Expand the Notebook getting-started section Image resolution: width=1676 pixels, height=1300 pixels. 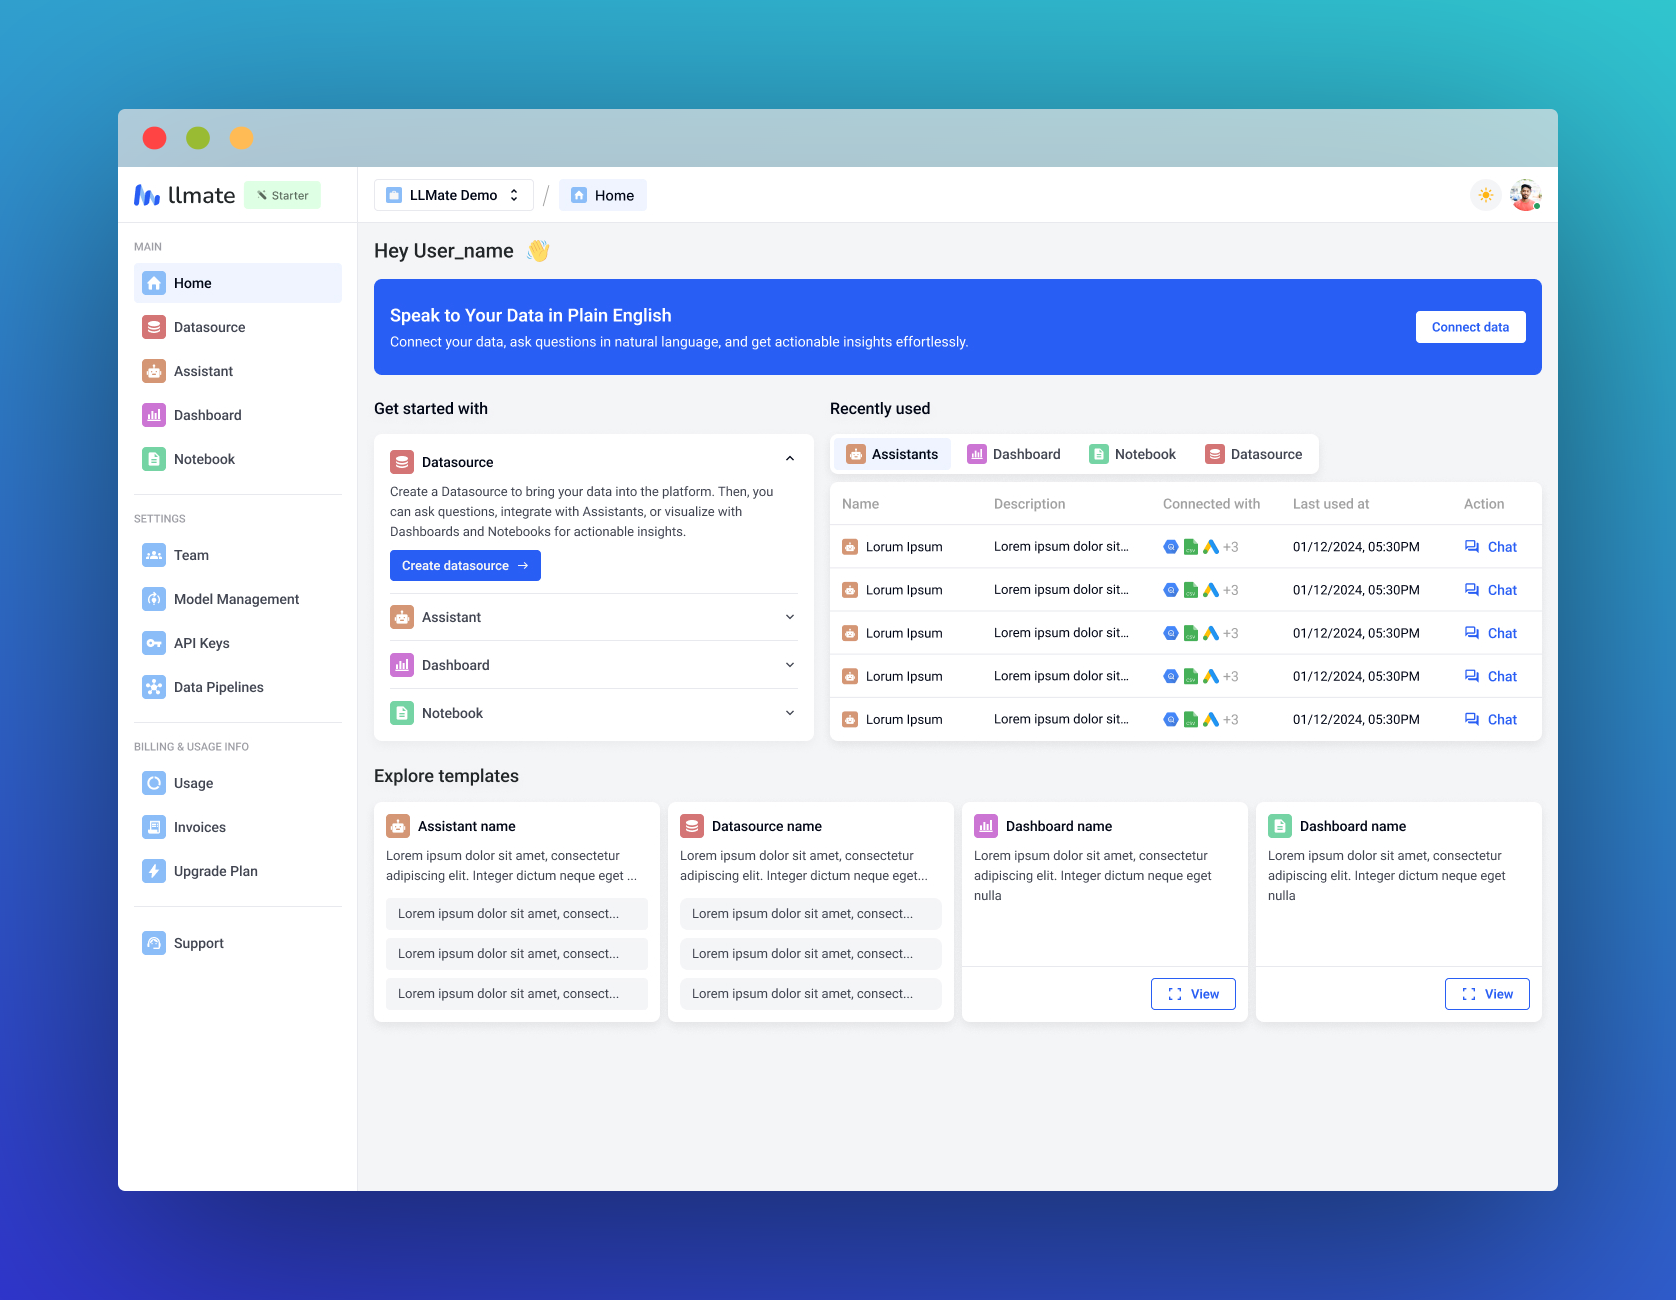(x=789, y=713)
